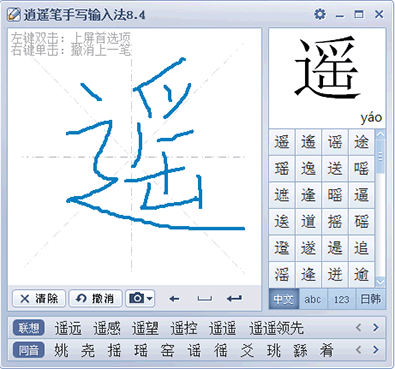Image resolution: width=395 pixels, height=369 pixels.
Task: Select the 123 number mode tab
Action: pyautogui.click(x=341, y=299)
